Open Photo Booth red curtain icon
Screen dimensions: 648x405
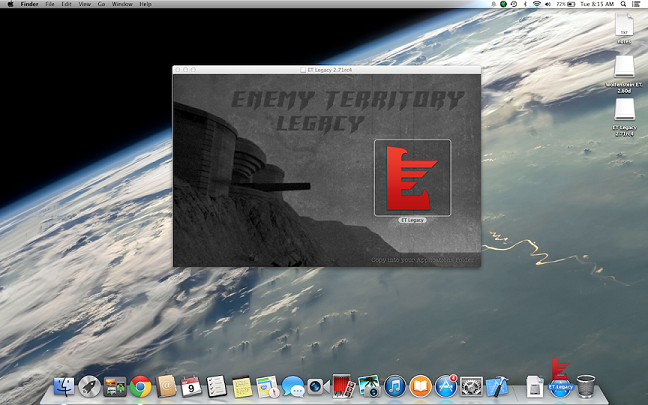pos(344,387)
